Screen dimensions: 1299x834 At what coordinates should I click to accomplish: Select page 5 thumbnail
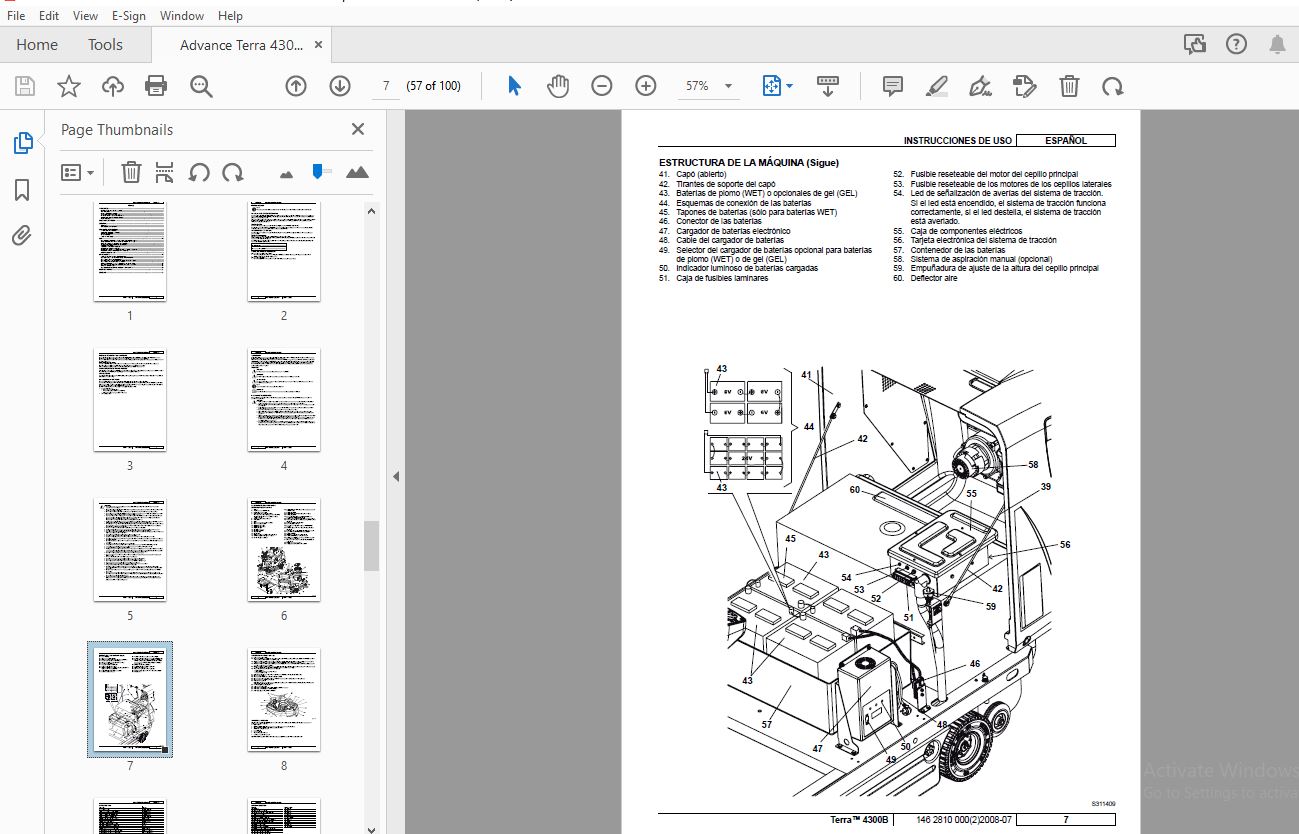click(130, 550)
